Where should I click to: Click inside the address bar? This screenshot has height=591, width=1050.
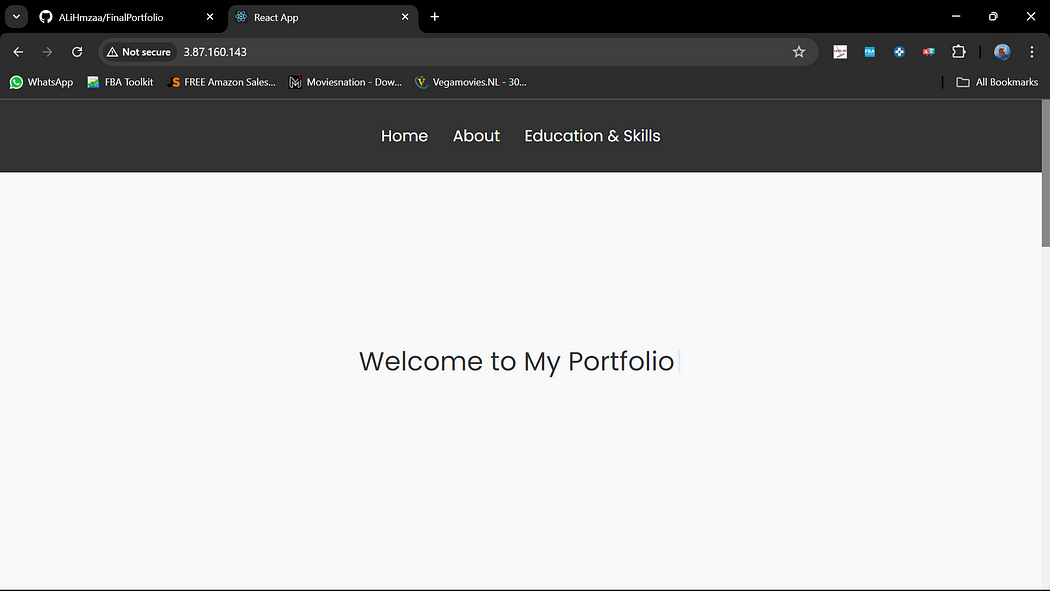[x=400, y=52]
